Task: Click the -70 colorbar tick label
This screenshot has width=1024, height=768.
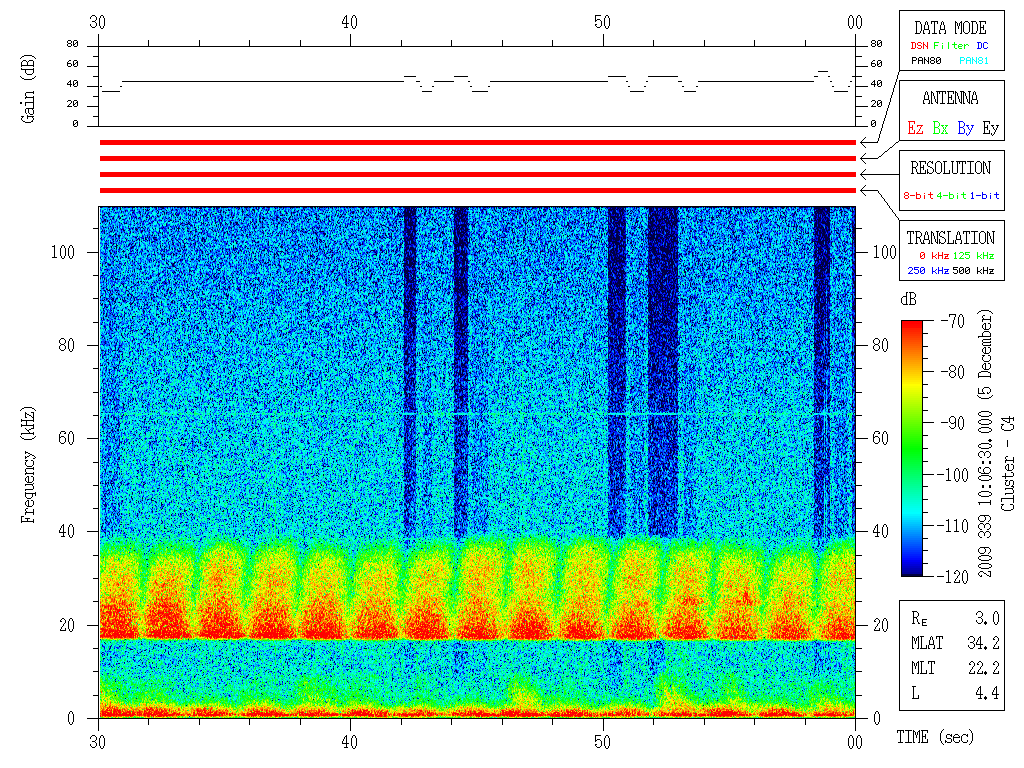Action: coord(953,321)
